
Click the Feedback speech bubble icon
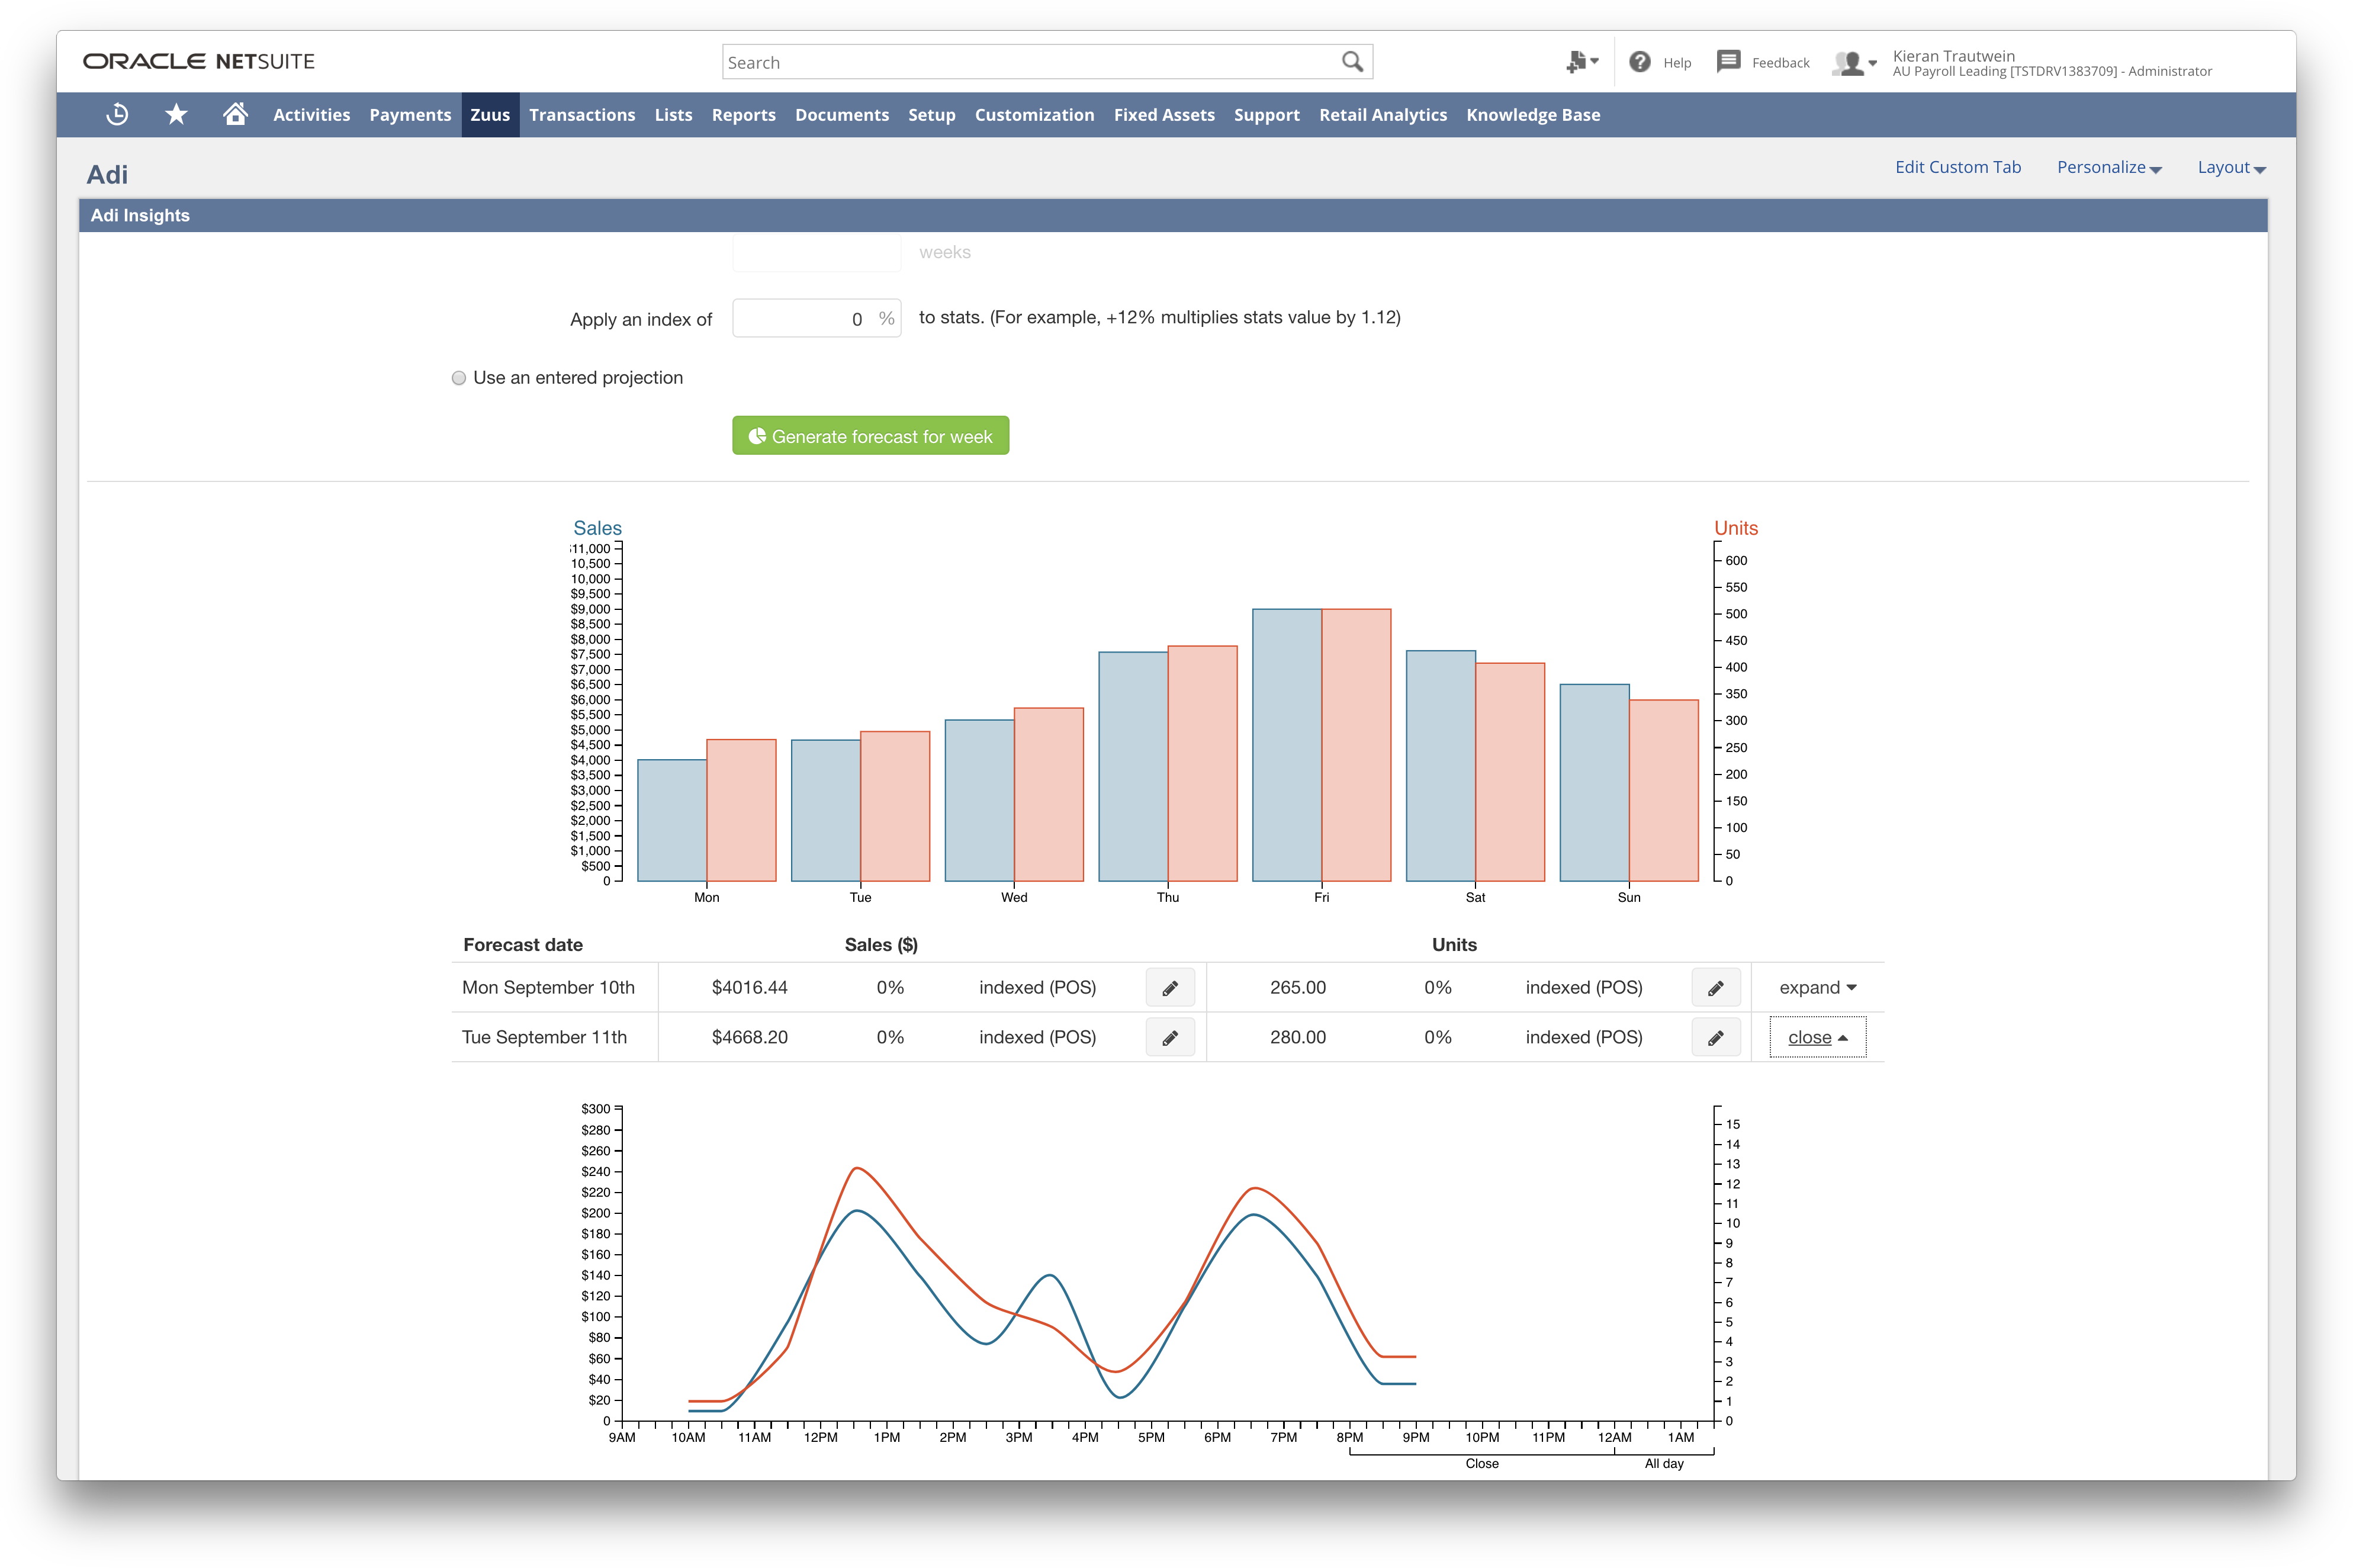pos(1728,62)
